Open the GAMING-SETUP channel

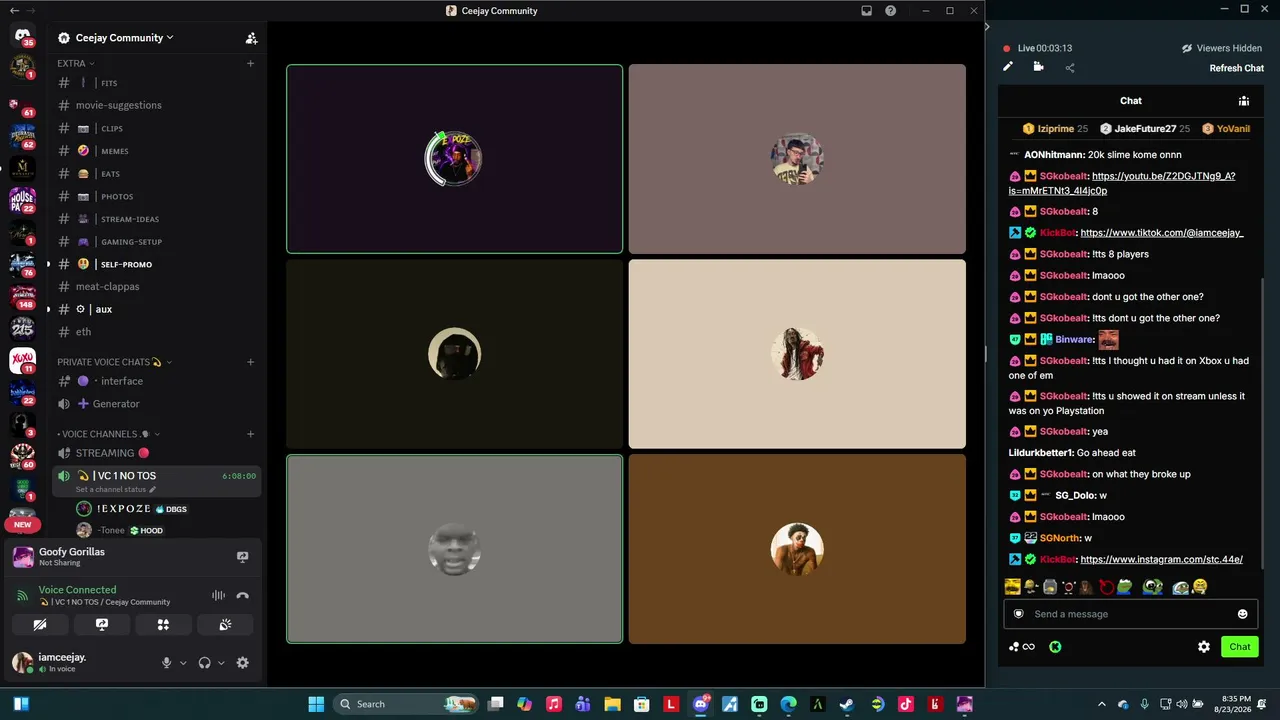[157, 242]
